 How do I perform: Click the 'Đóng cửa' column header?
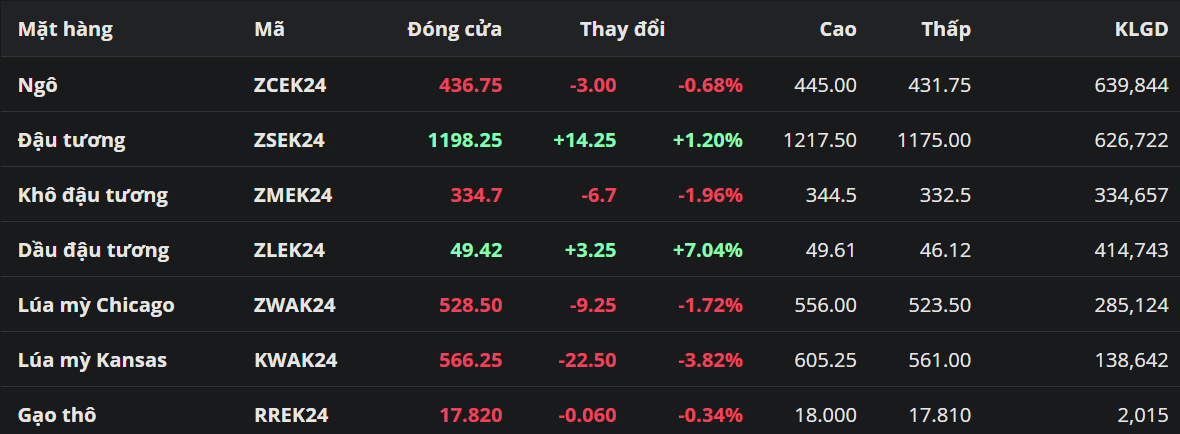coord(454,29)
